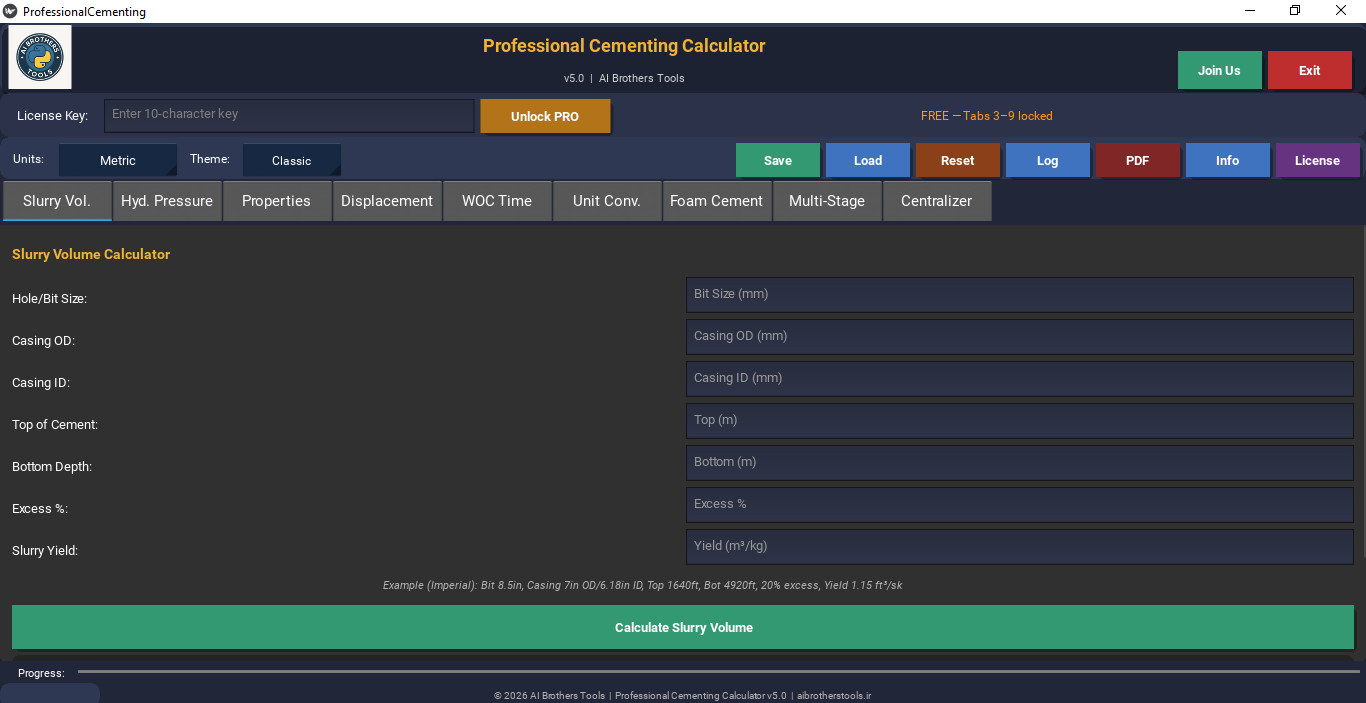This screenshot has width=1366, height=703.
Task: Open the Theme dropdown set to Classic
Action: 292,160
